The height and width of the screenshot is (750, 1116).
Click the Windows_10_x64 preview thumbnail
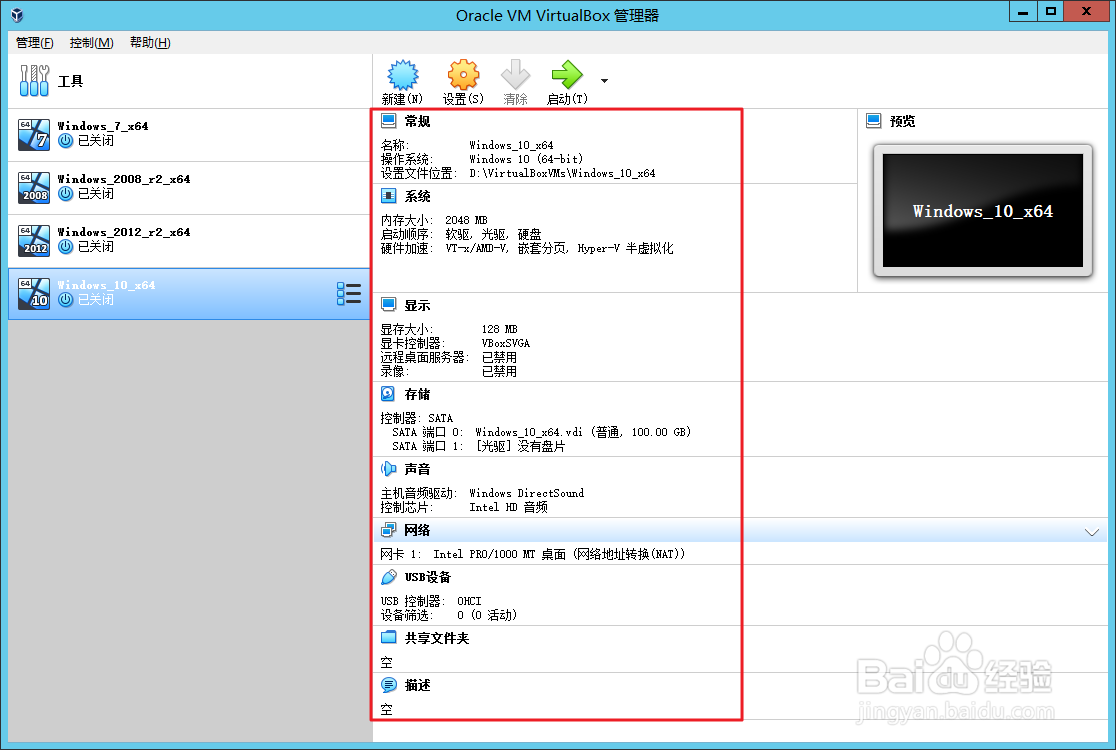981,211
